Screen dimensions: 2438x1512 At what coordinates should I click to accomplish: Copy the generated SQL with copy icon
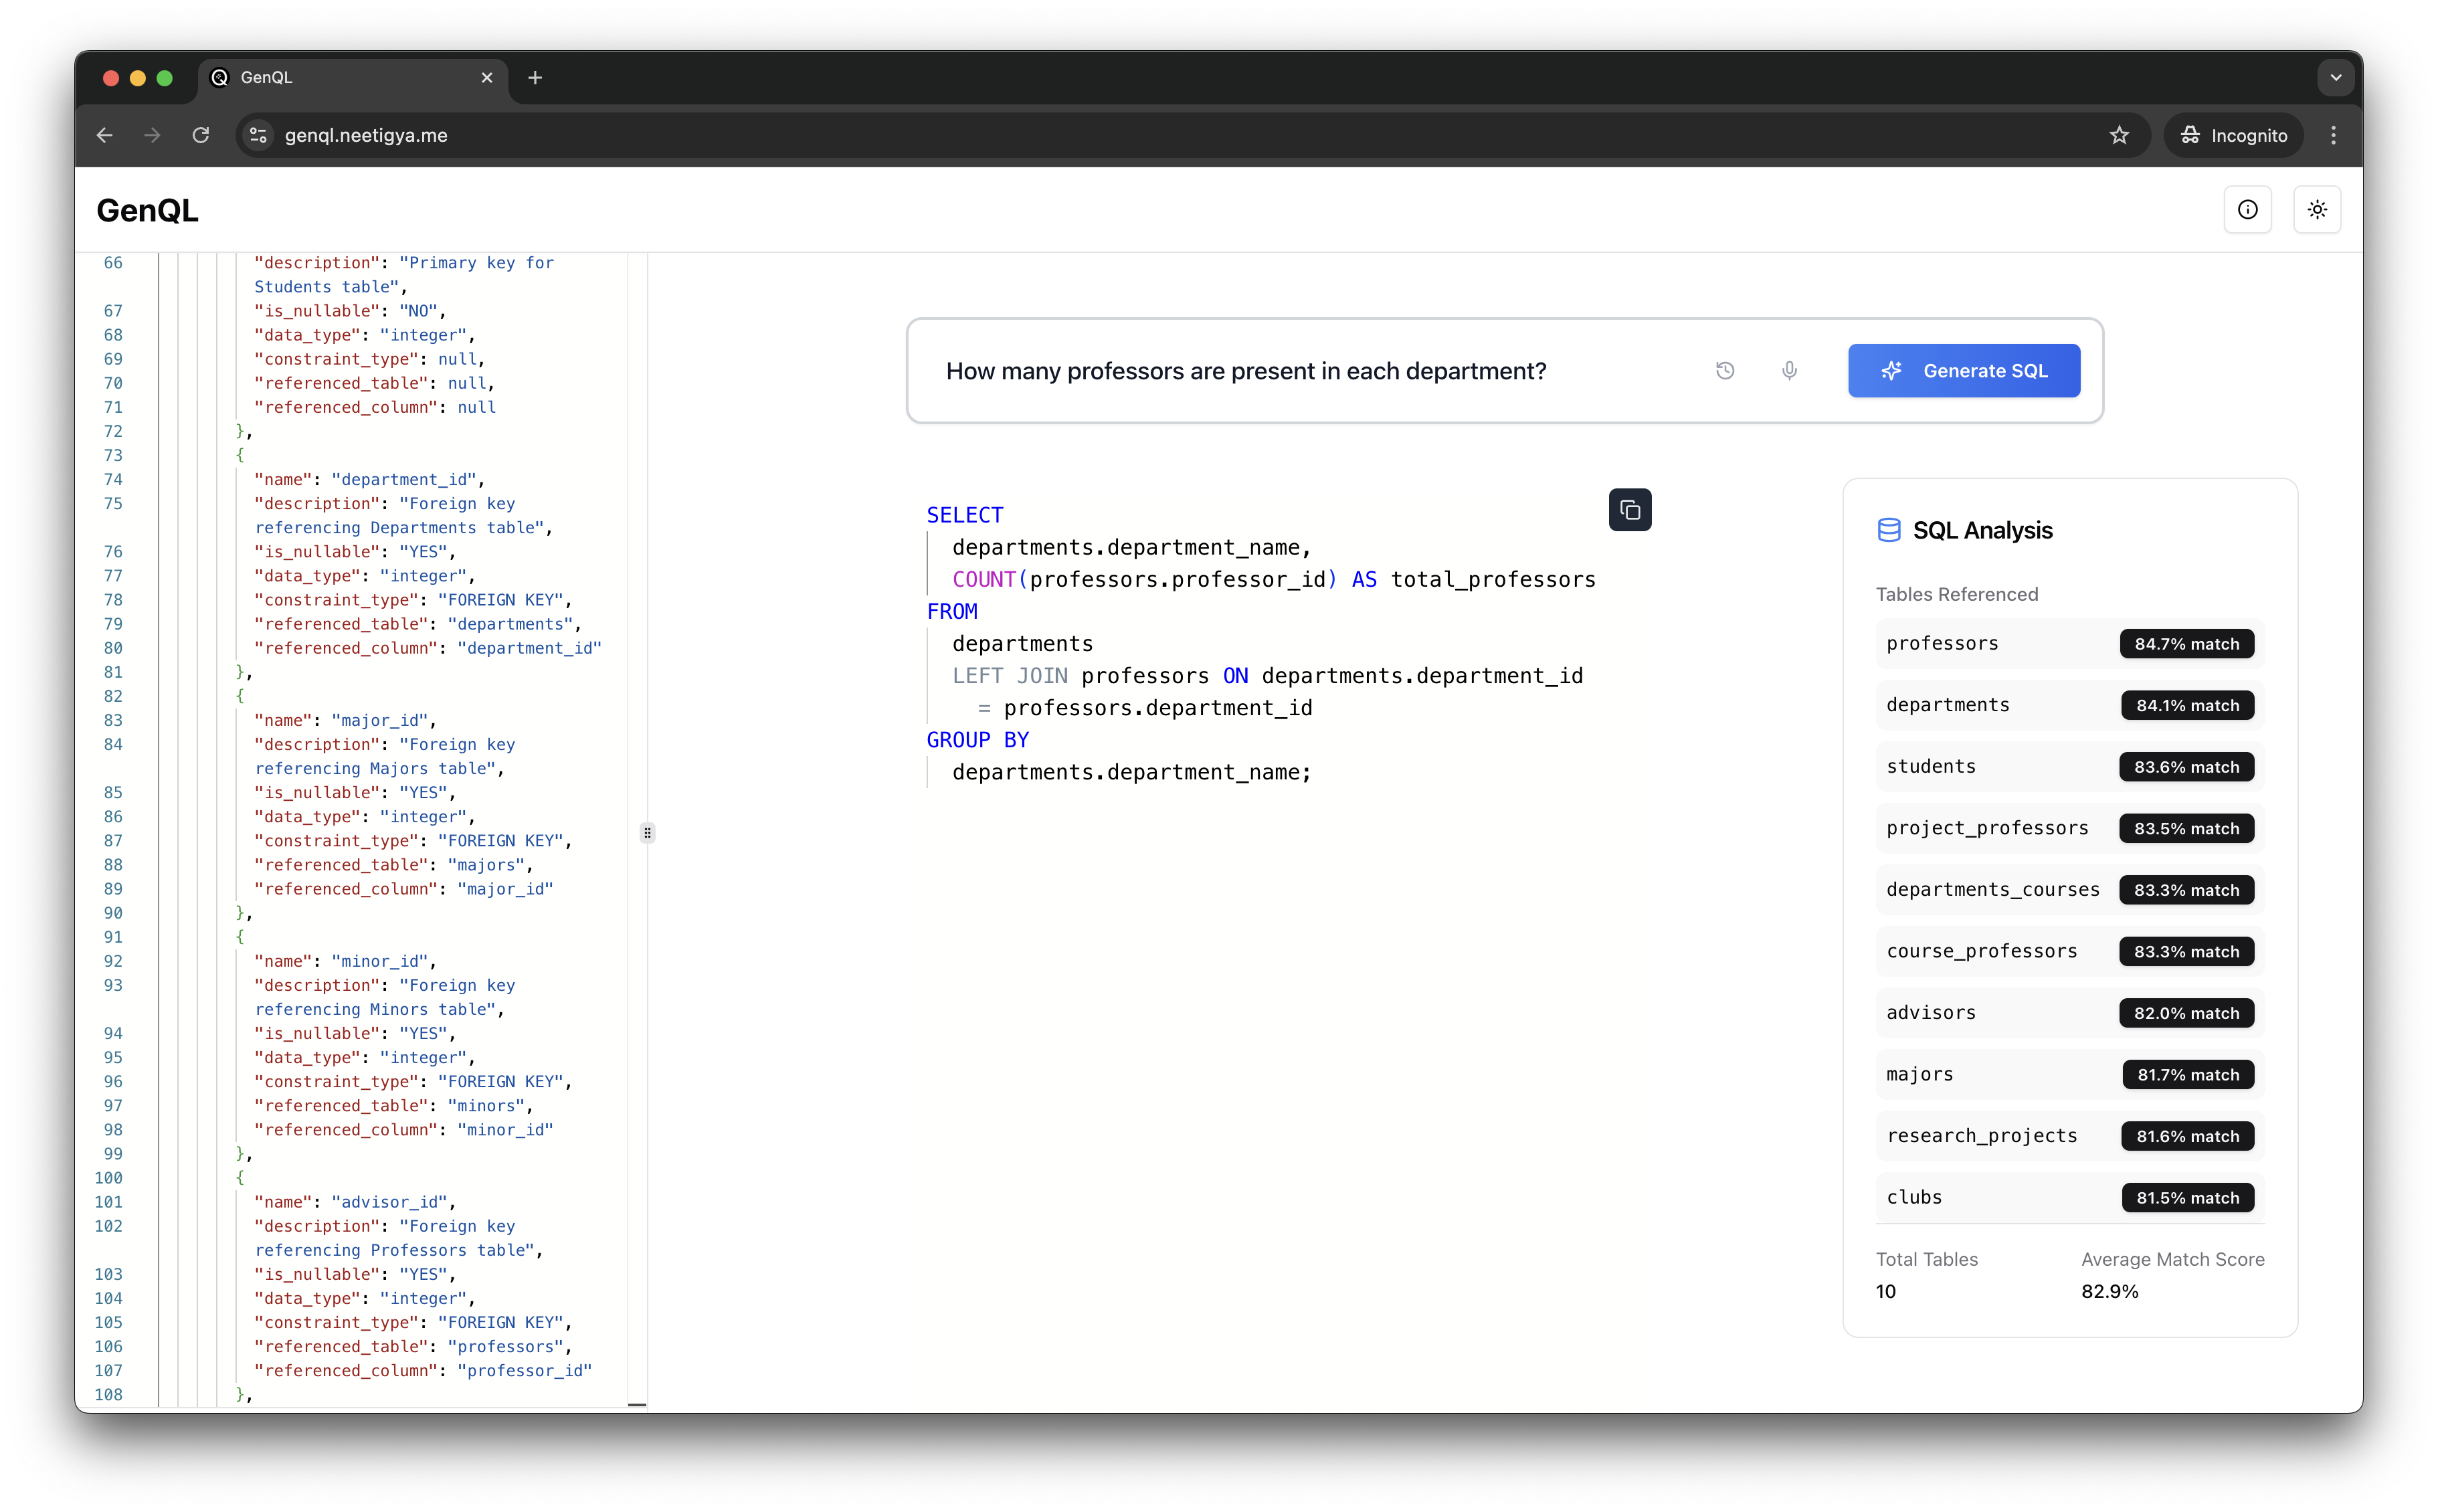(1629, 510)
